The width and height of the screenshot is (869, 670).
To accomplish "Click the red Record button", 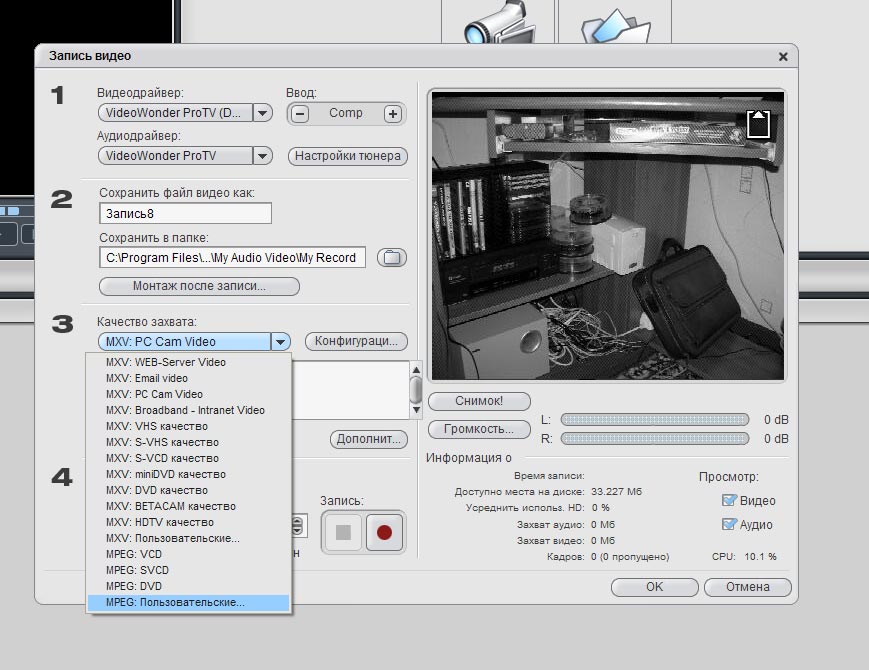I will (384, 533).
